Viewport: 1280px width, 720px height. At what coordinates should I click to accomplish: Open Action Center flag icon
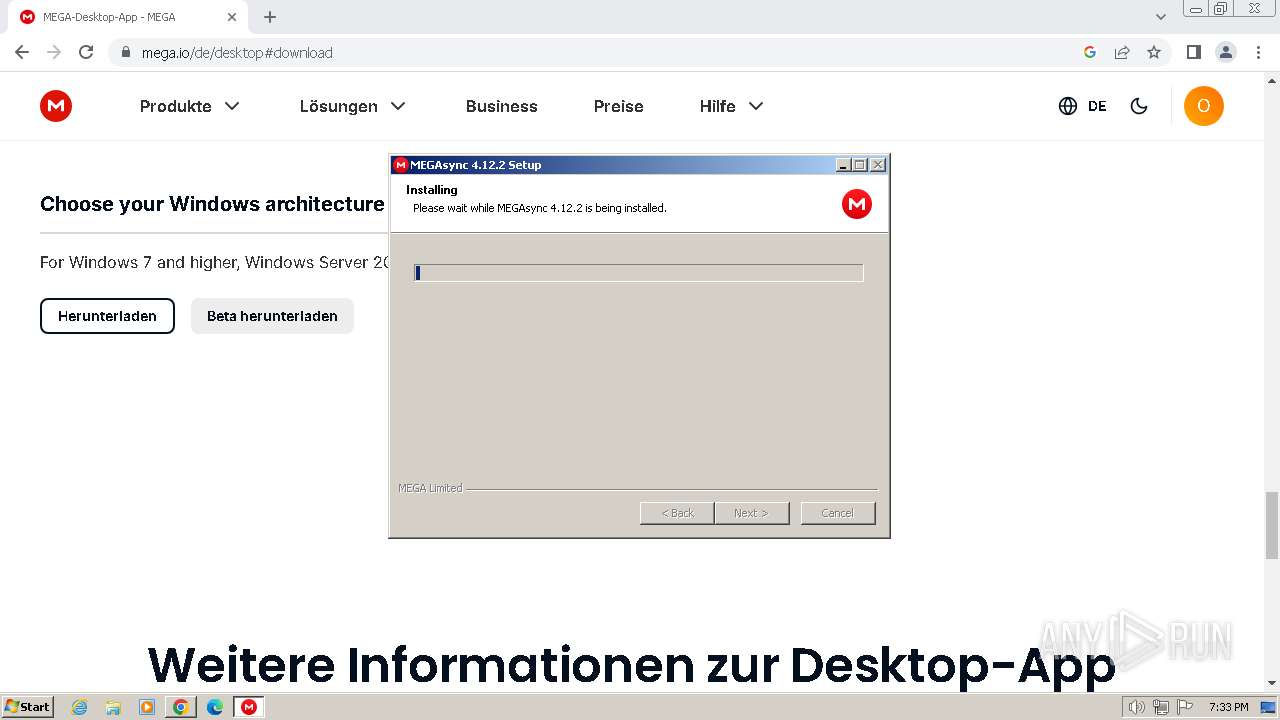tap(1186, 707)
